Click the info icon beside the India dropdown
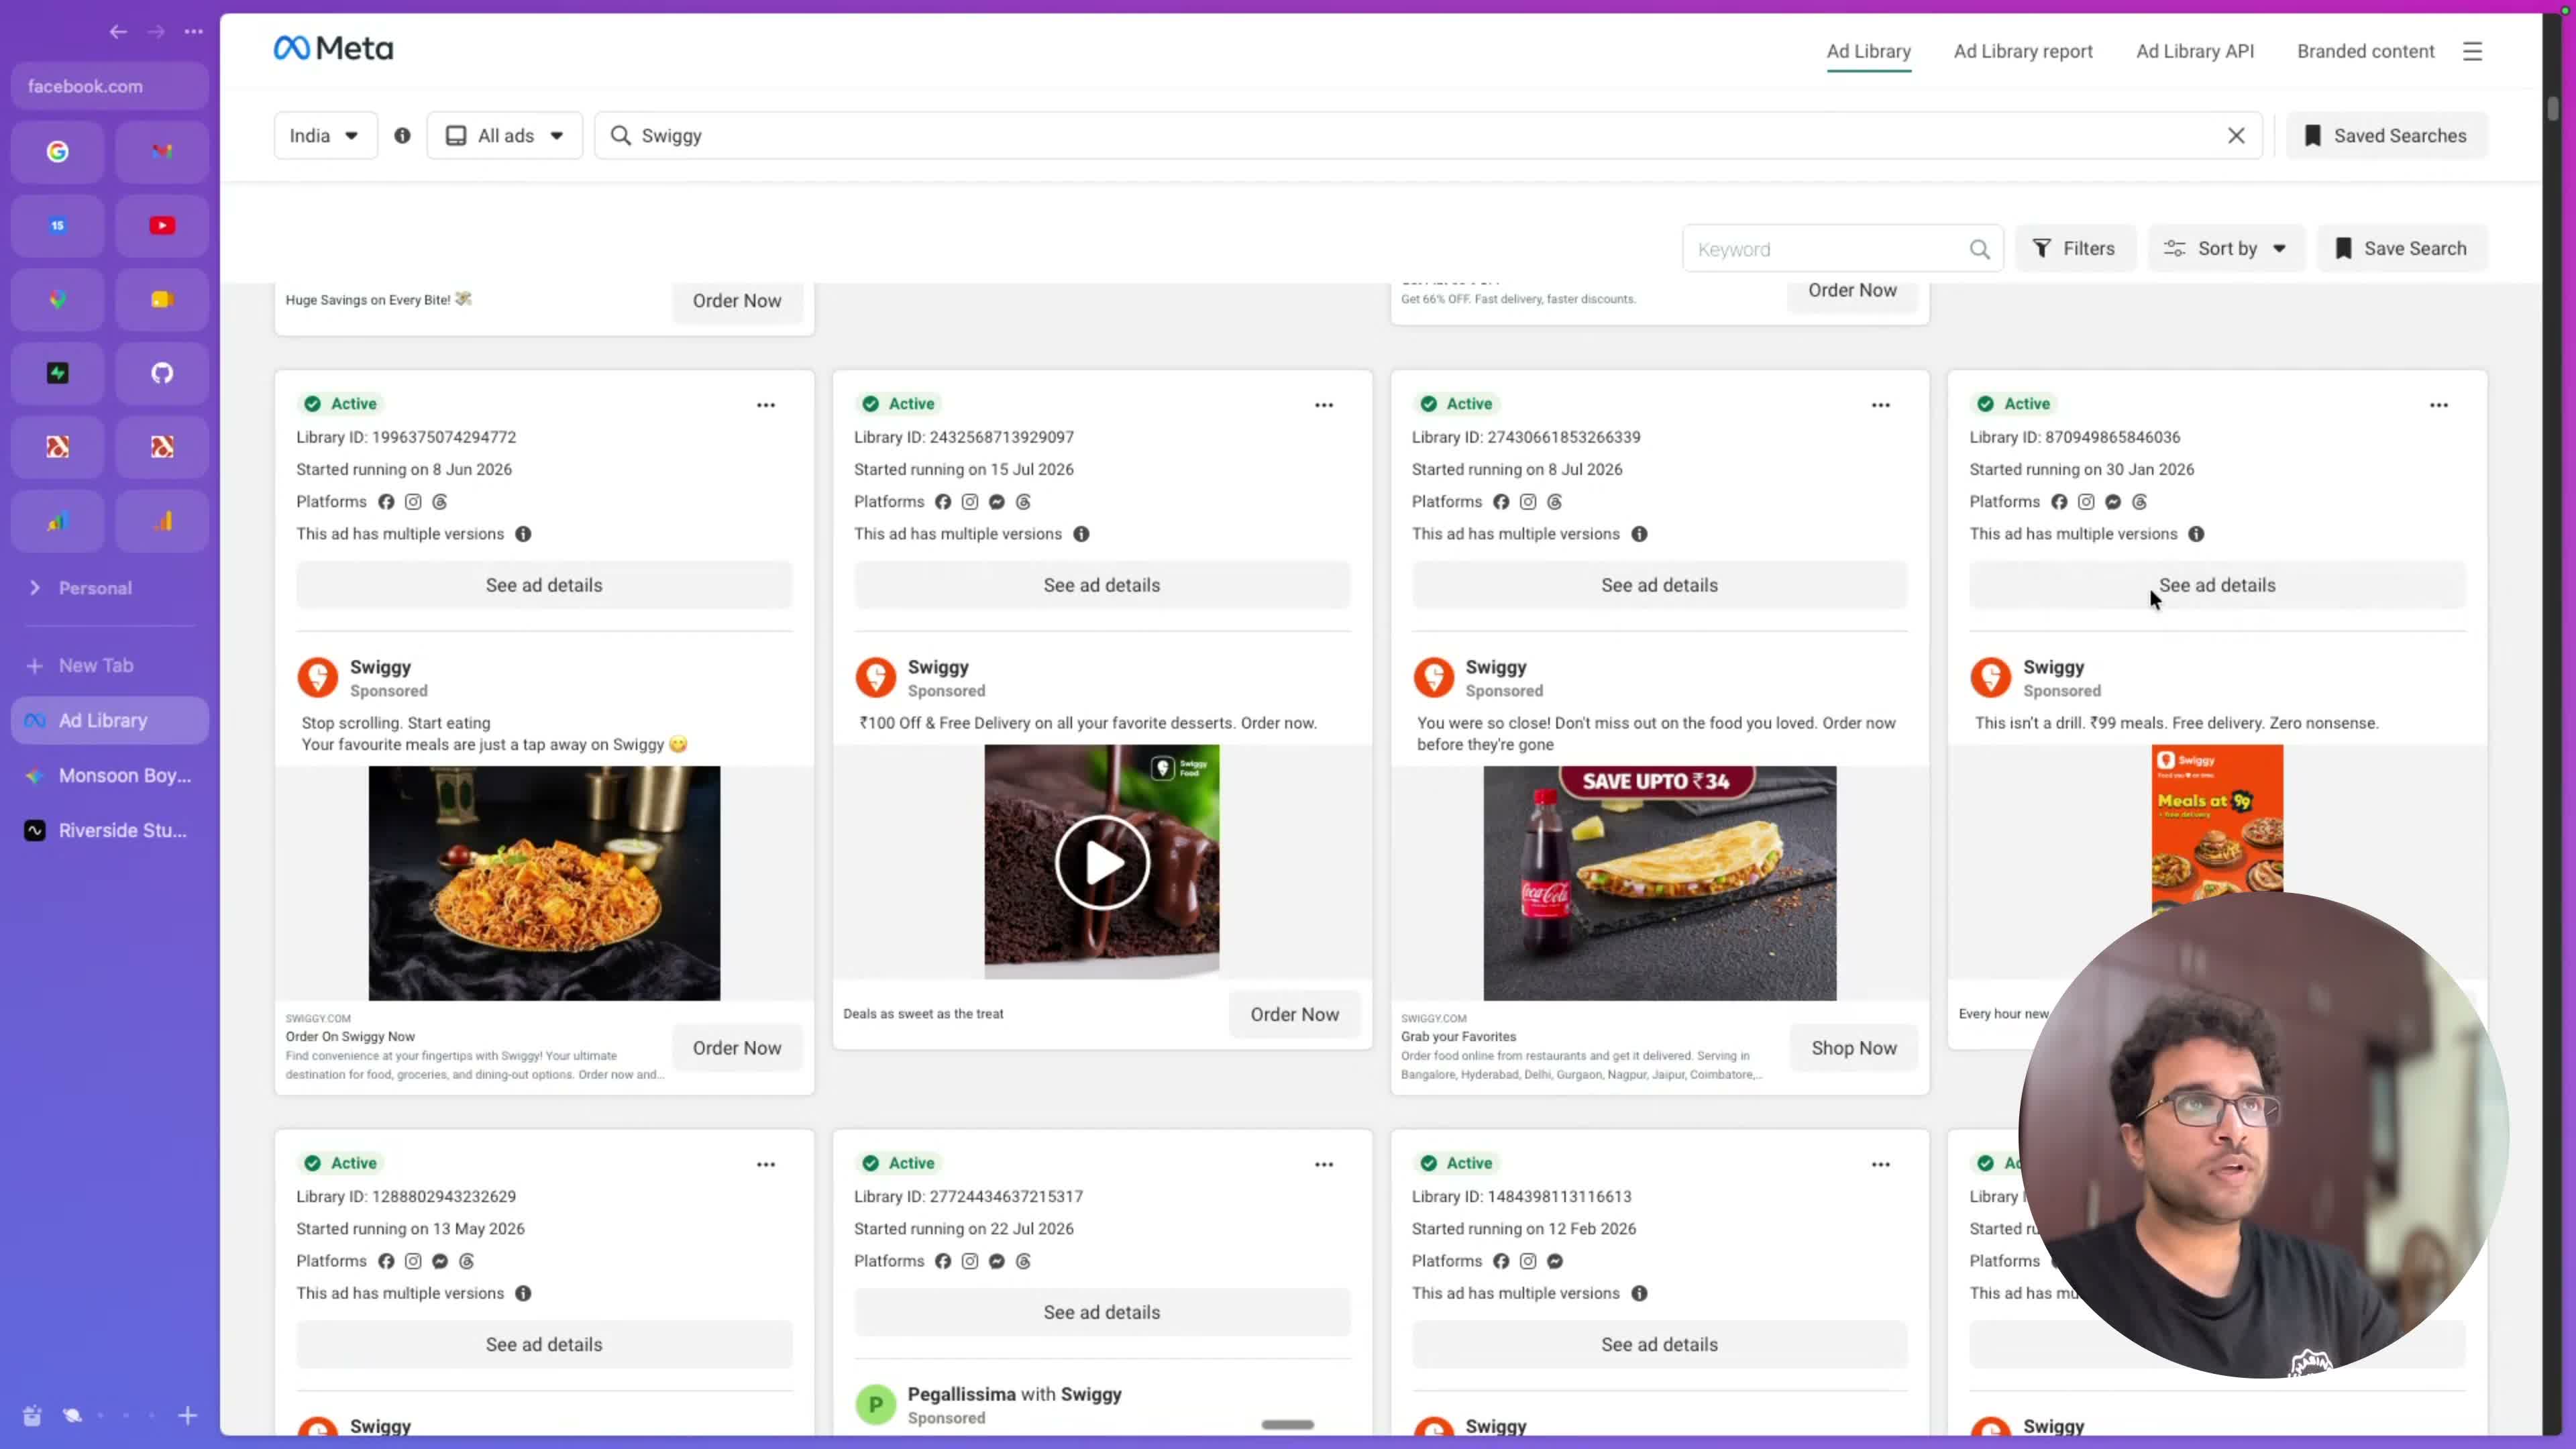Viewport: 2576px width, 1449px height. coord(402,135)
